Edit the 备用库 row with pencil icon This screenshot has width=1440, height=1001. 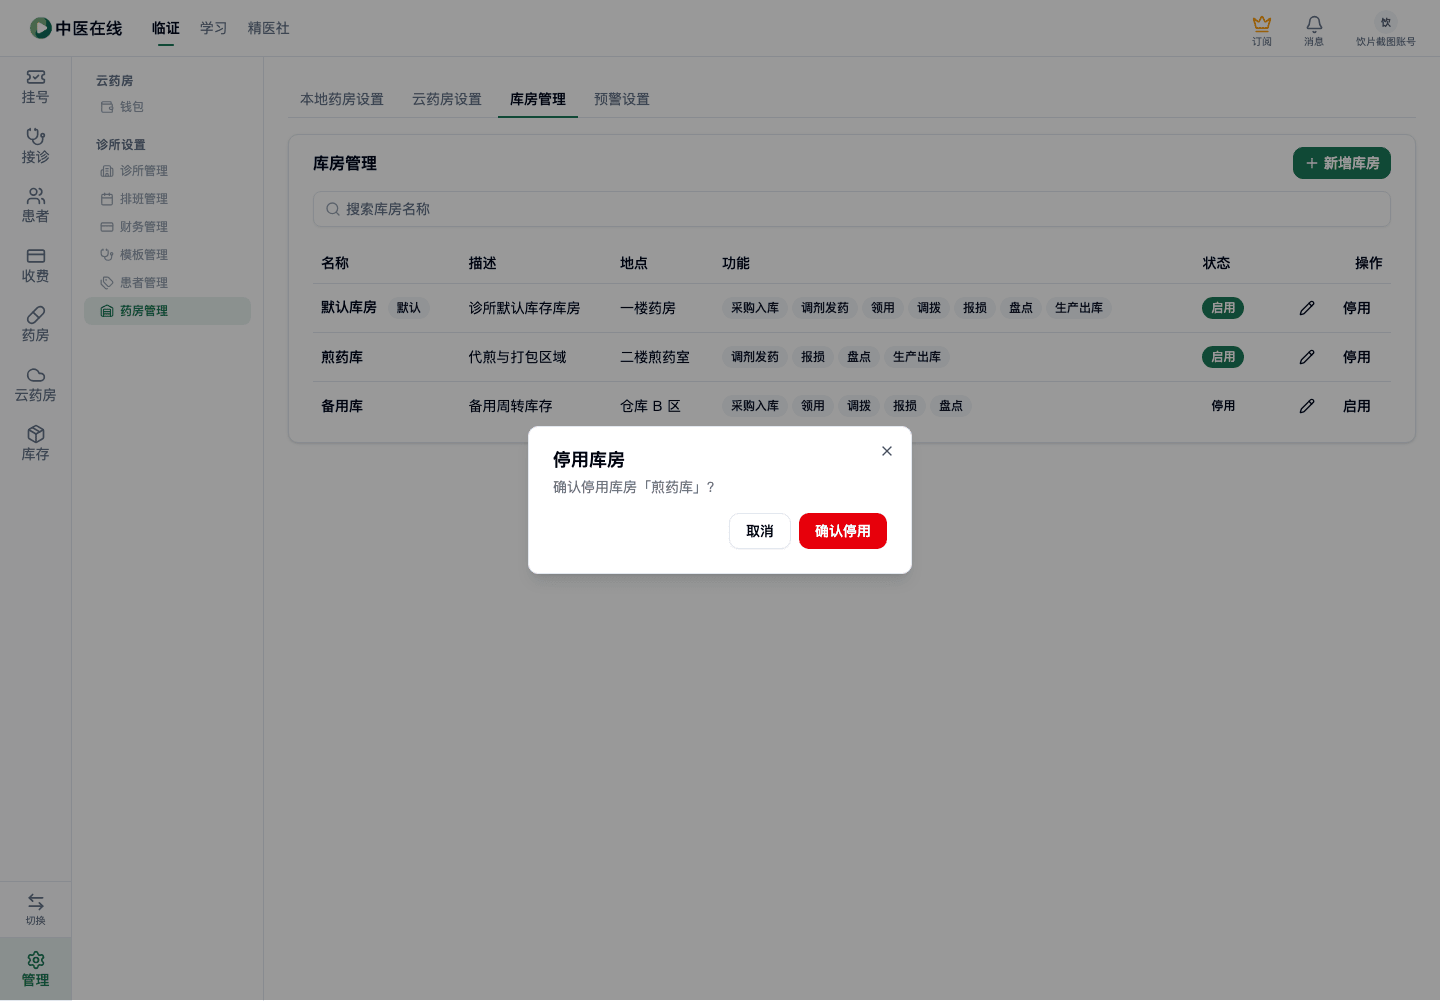(x=1307, y=406)
